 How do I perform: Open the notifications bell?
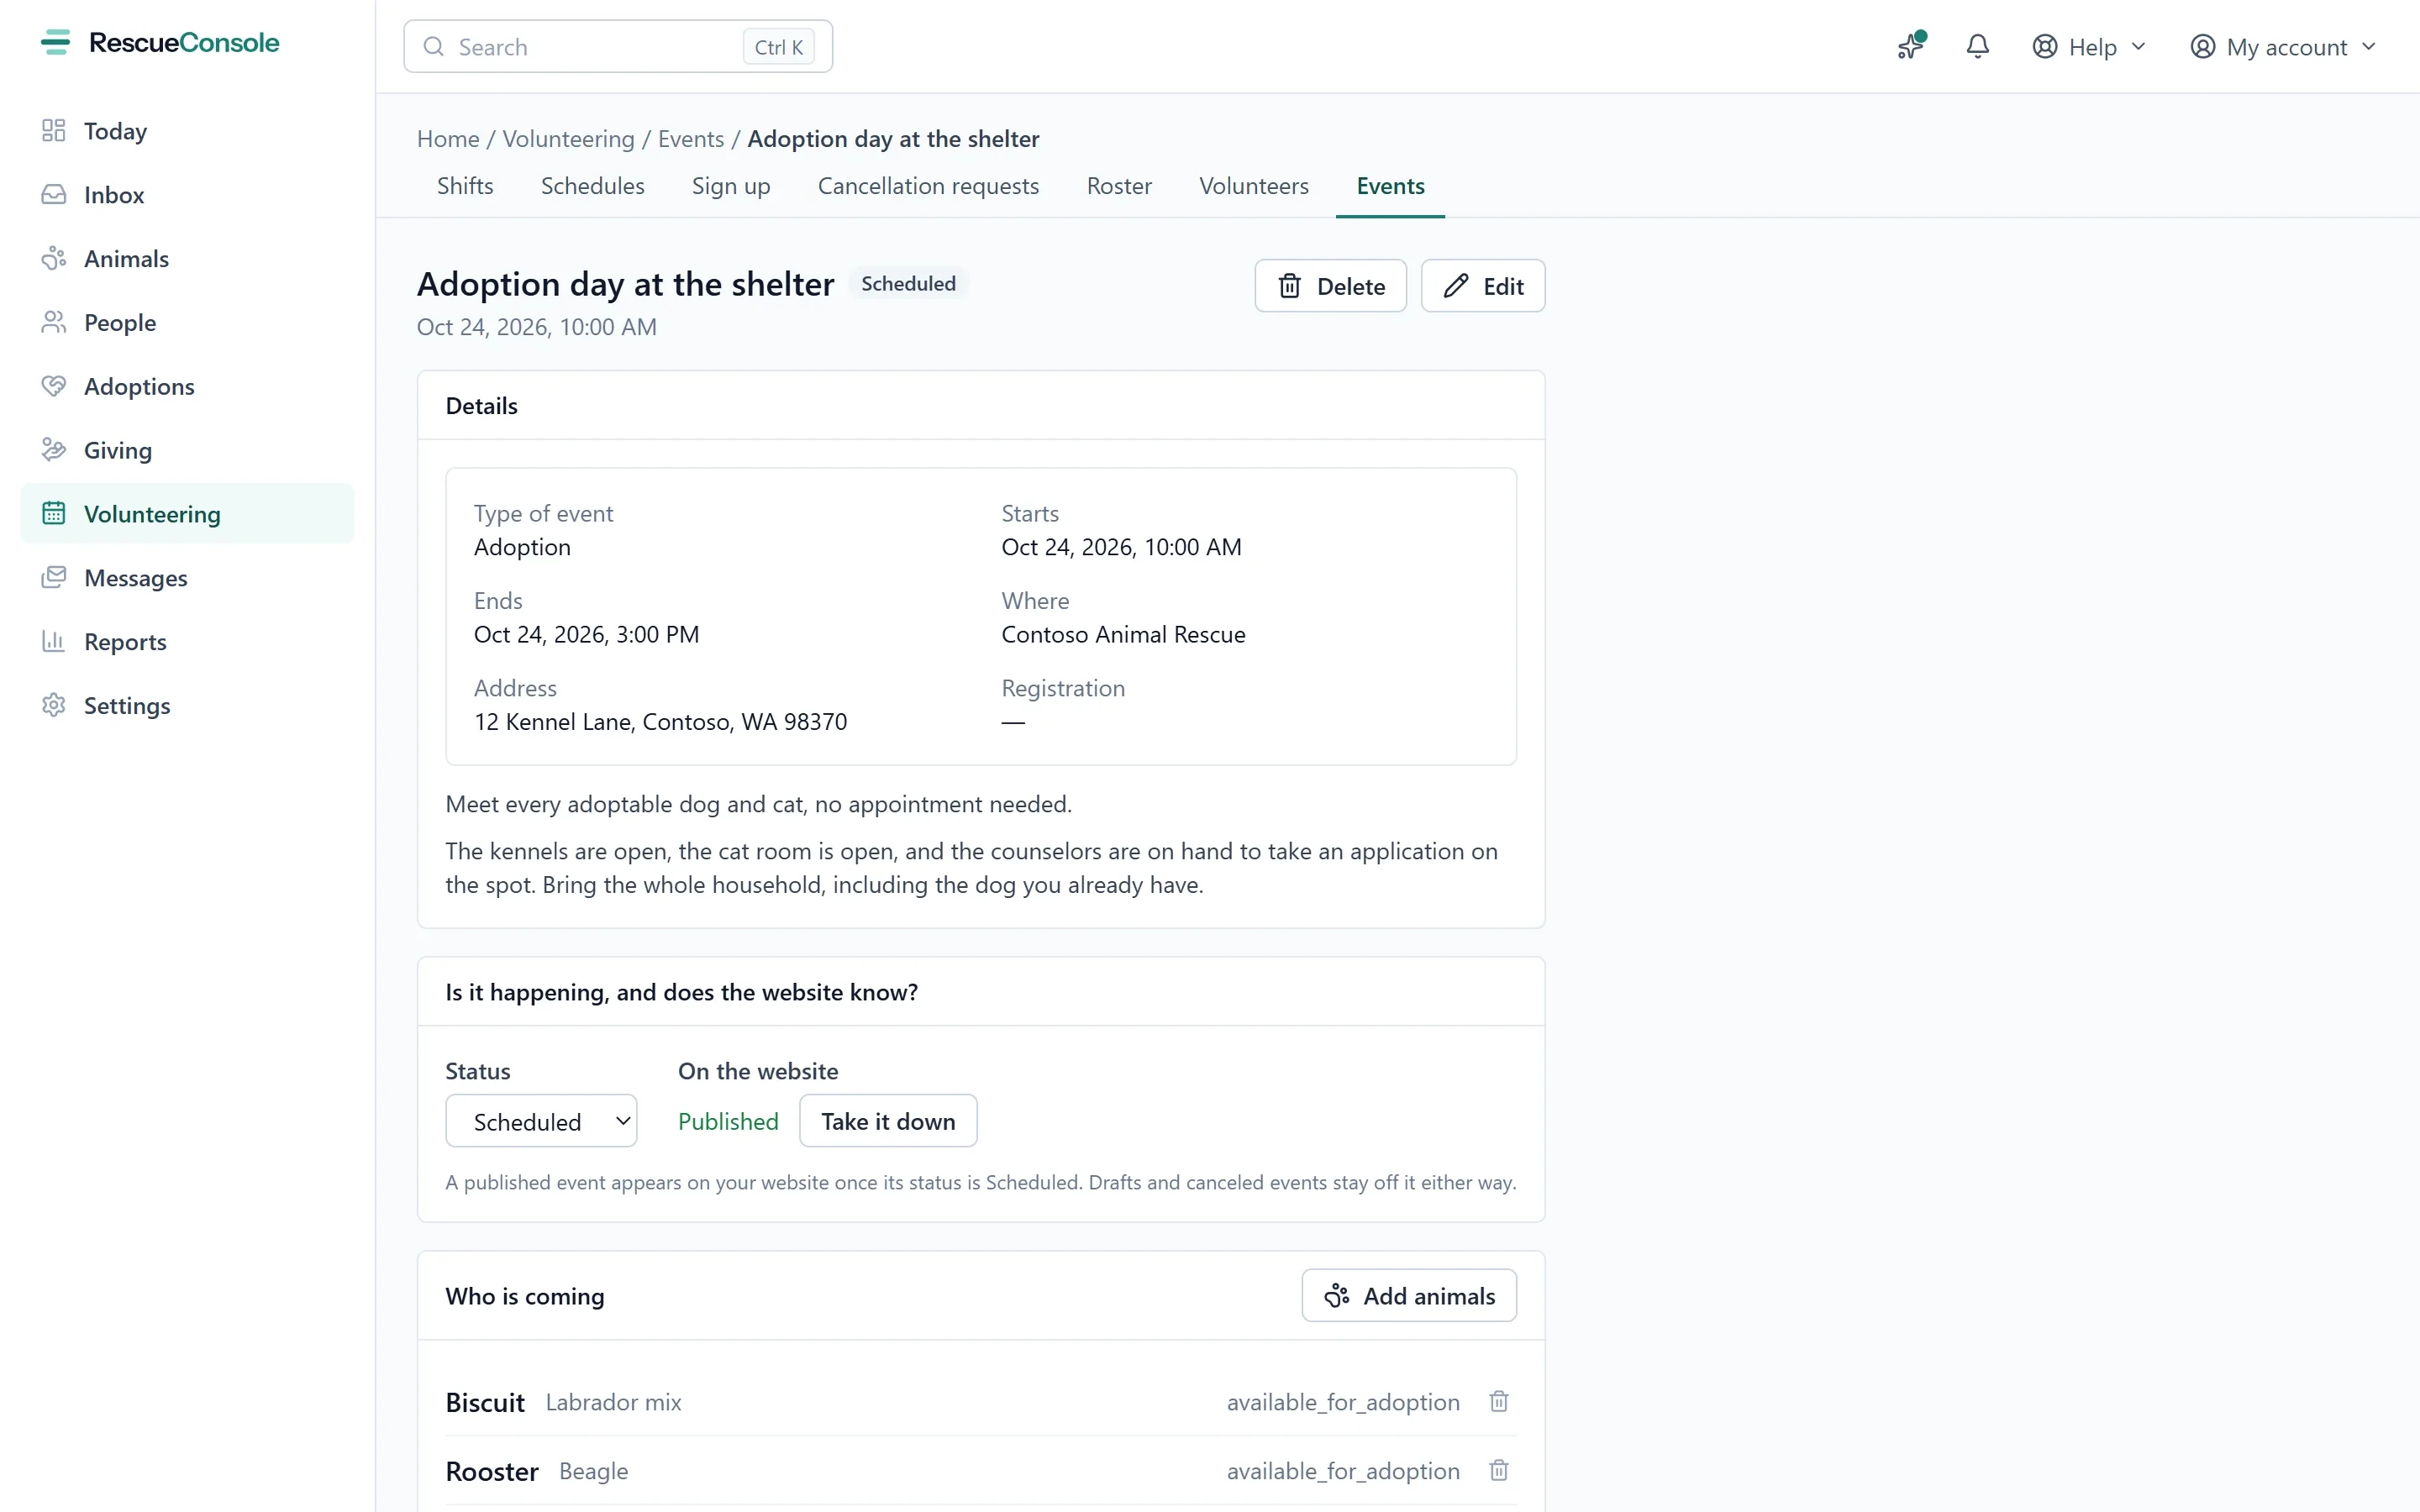(x=1977, y=46)
